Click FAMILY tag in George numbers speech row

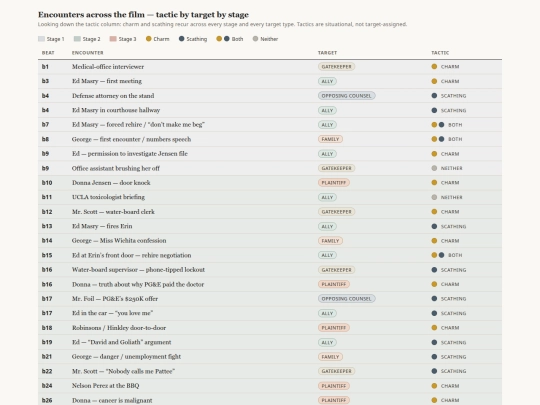click(x=330, y=139)
